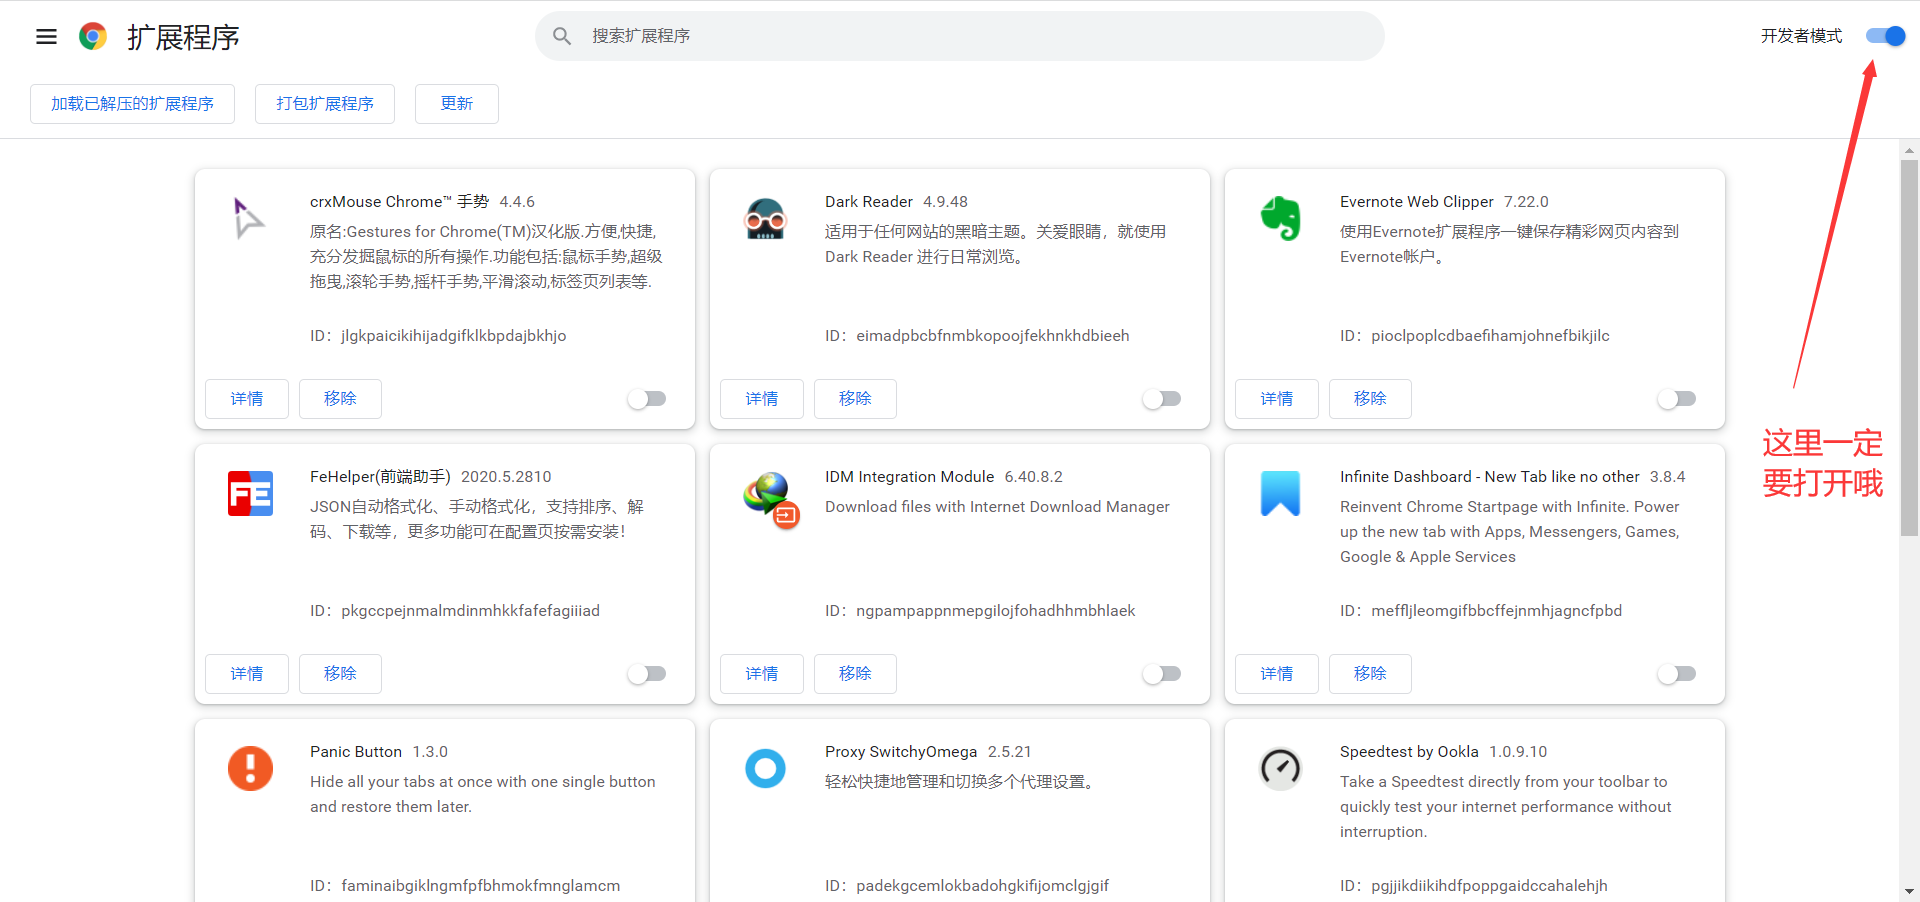Enable the Dark Reader extension toggle
The height and width of the screenshot is (902, 1920).
(x=1162, y=399)
